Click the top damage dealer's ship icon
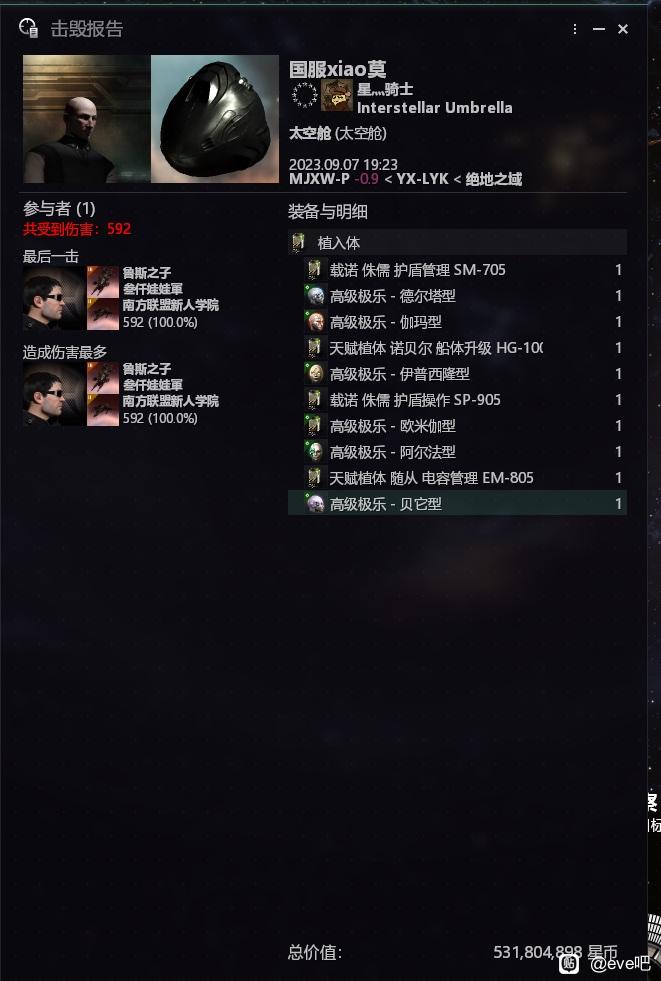 tap(103, 377)
